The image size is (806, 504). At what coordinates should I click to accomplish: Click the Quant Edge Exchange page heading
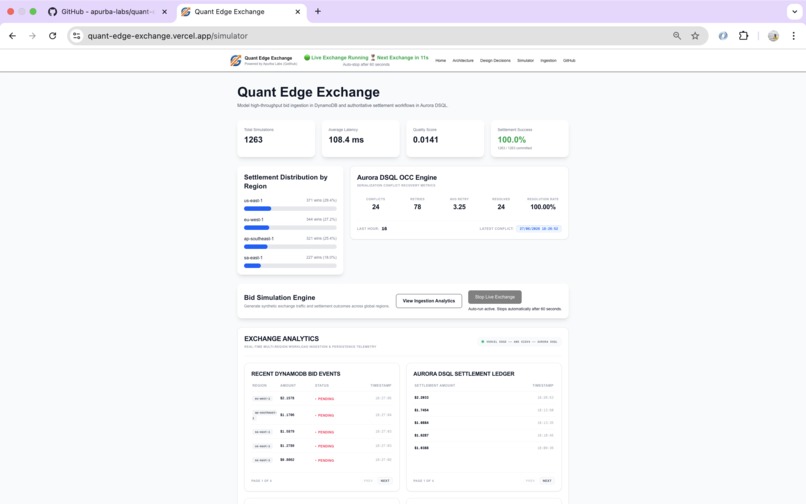pos(308,92)
